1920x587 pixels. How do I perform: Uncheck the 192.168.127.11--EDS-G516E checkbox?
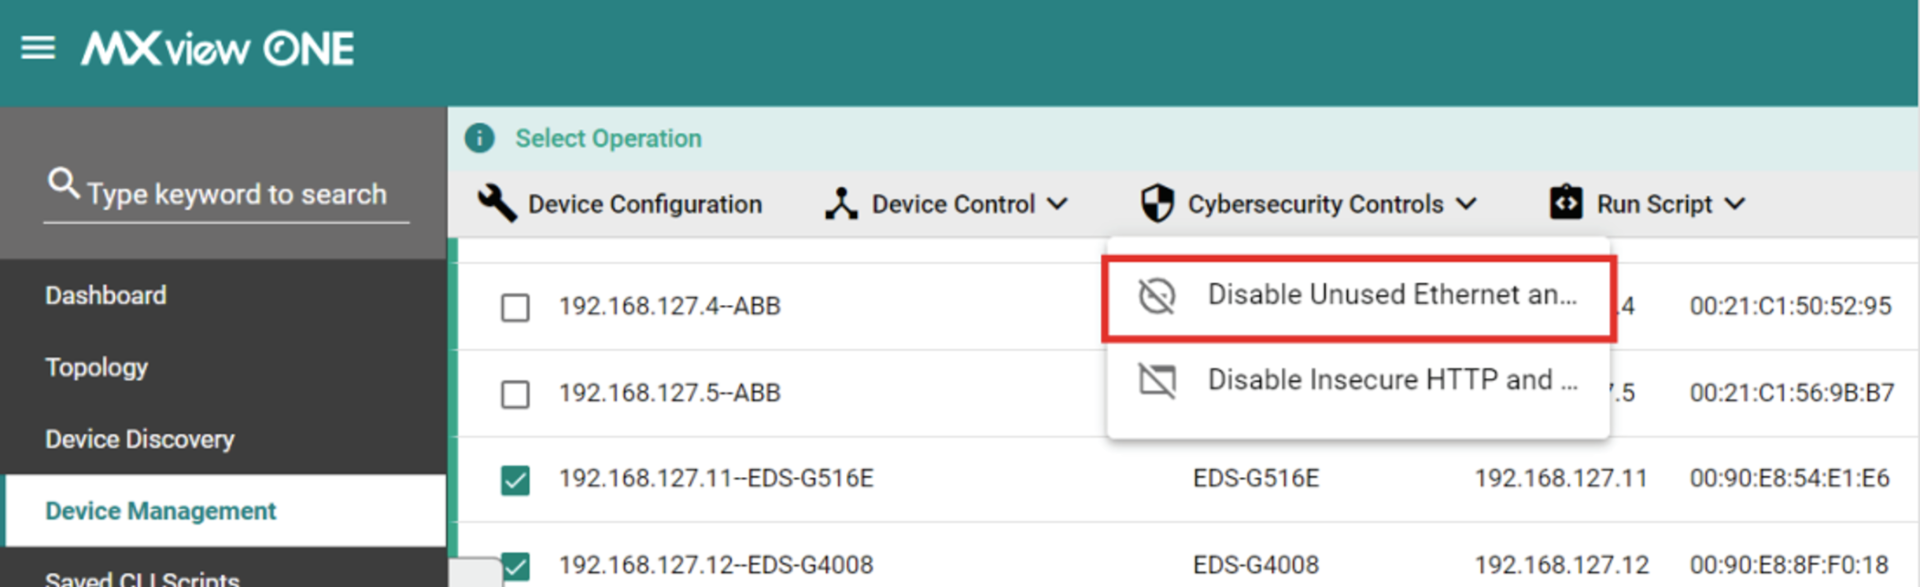pyautogui.click(x=515, y=481)
